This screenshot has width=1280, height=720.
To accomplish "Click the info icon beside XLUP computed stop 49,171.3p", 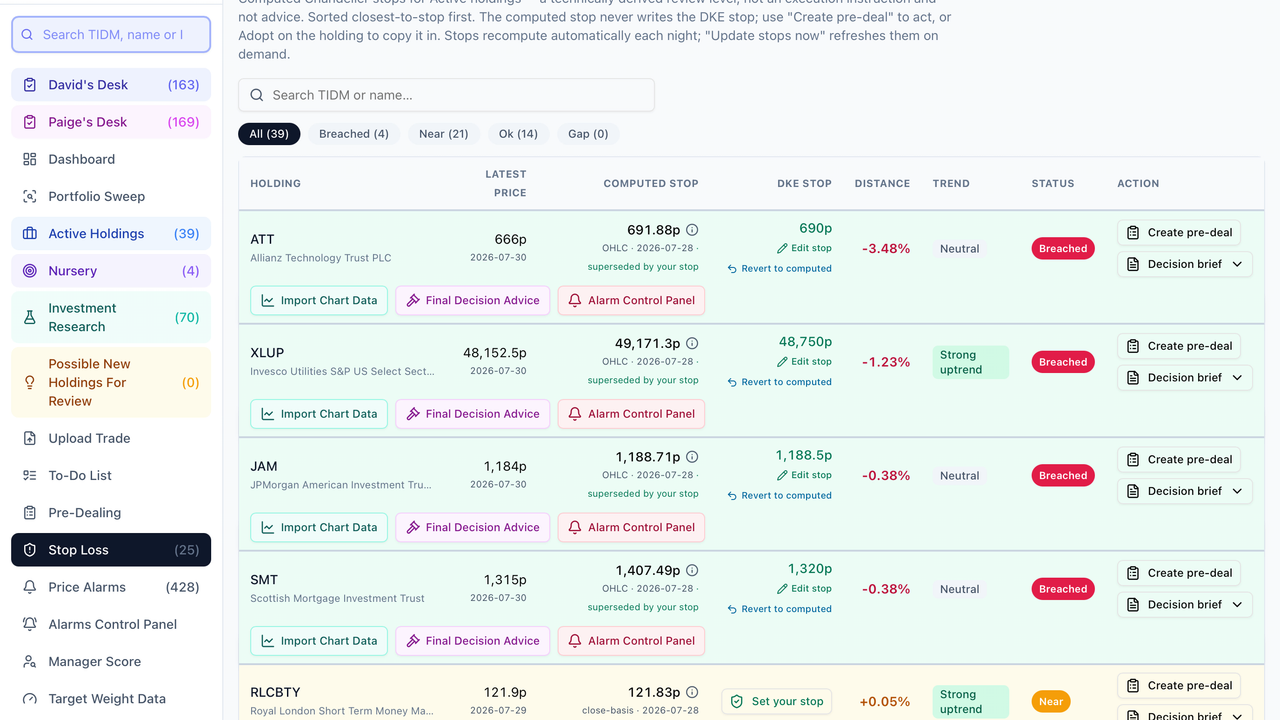I will point(692,343).
